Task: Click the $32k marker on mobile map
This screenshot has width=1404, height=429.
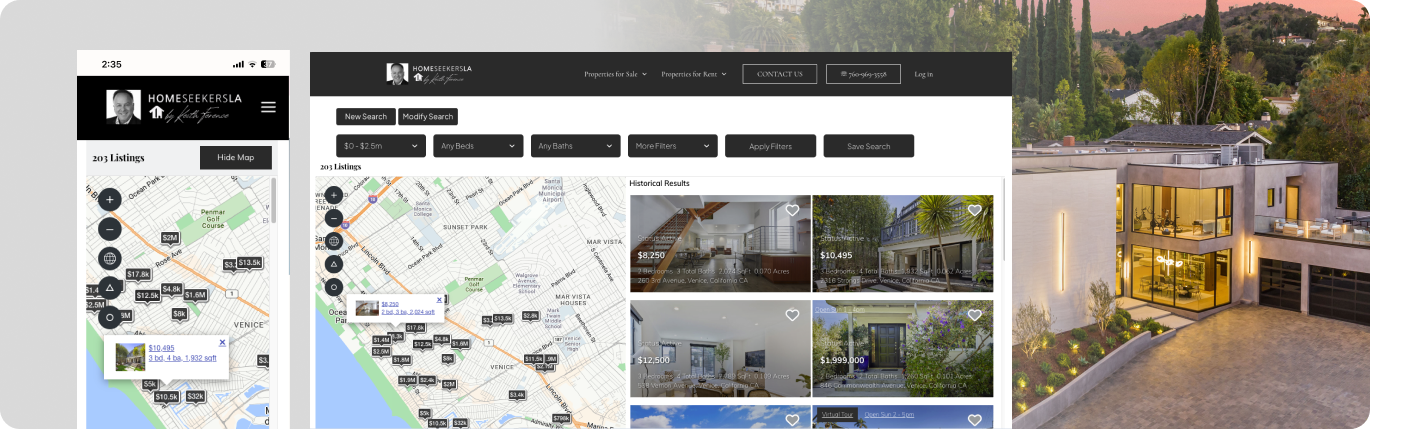Action: coord(196,396)
